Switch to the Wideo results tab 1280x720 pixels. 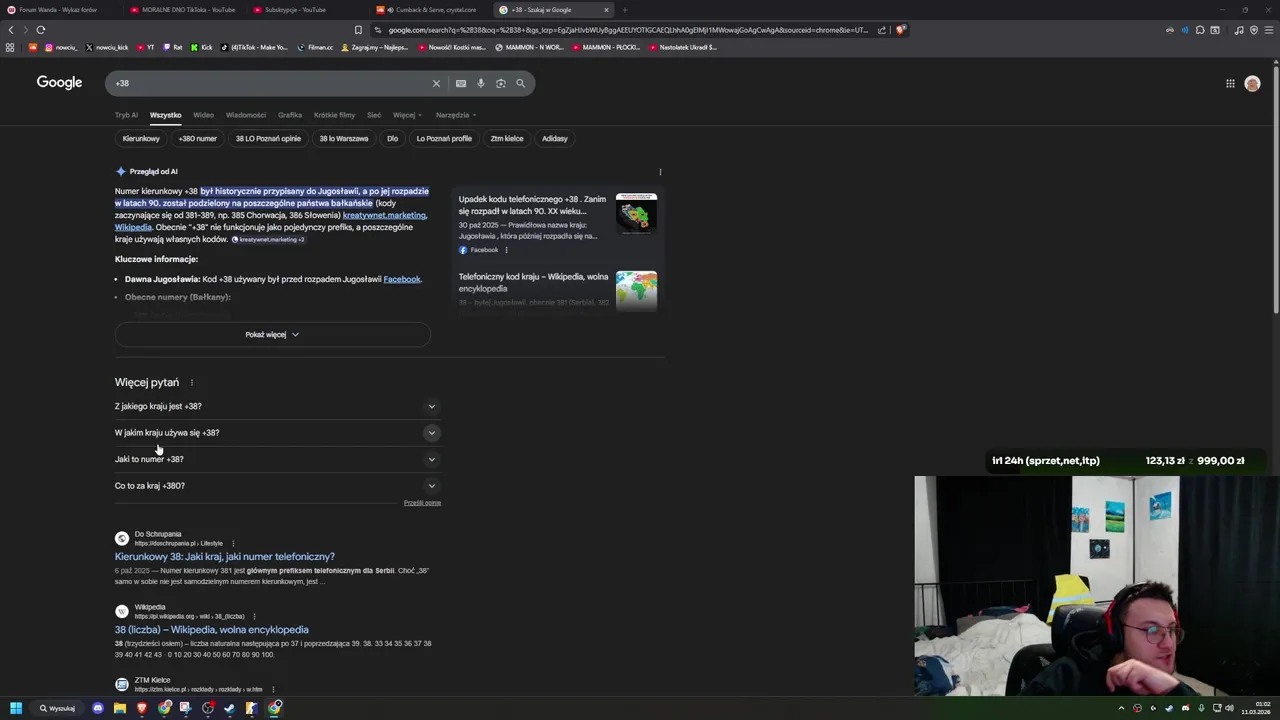pos(203,115)
